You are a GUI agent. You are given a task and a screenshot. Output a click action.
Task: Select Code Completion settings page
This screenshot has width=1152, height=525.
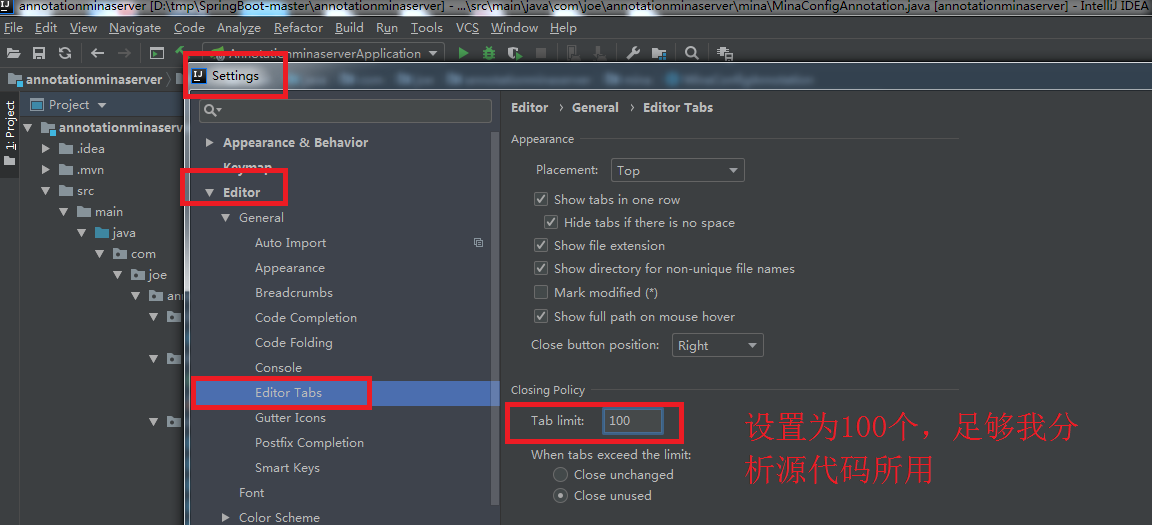pos(306,318)
